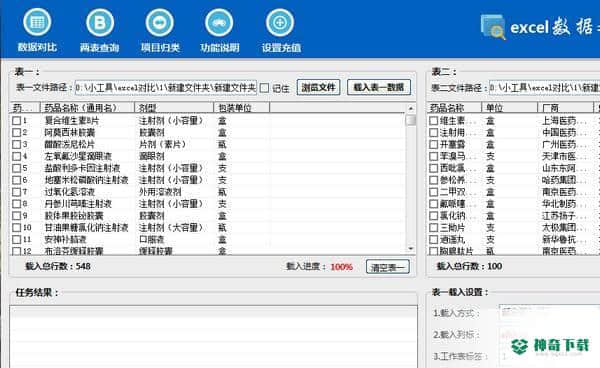Screen dimensions: 600x368
Task: Check row 3 醋酸泼尼松片
Action: [x=16, y=145]
